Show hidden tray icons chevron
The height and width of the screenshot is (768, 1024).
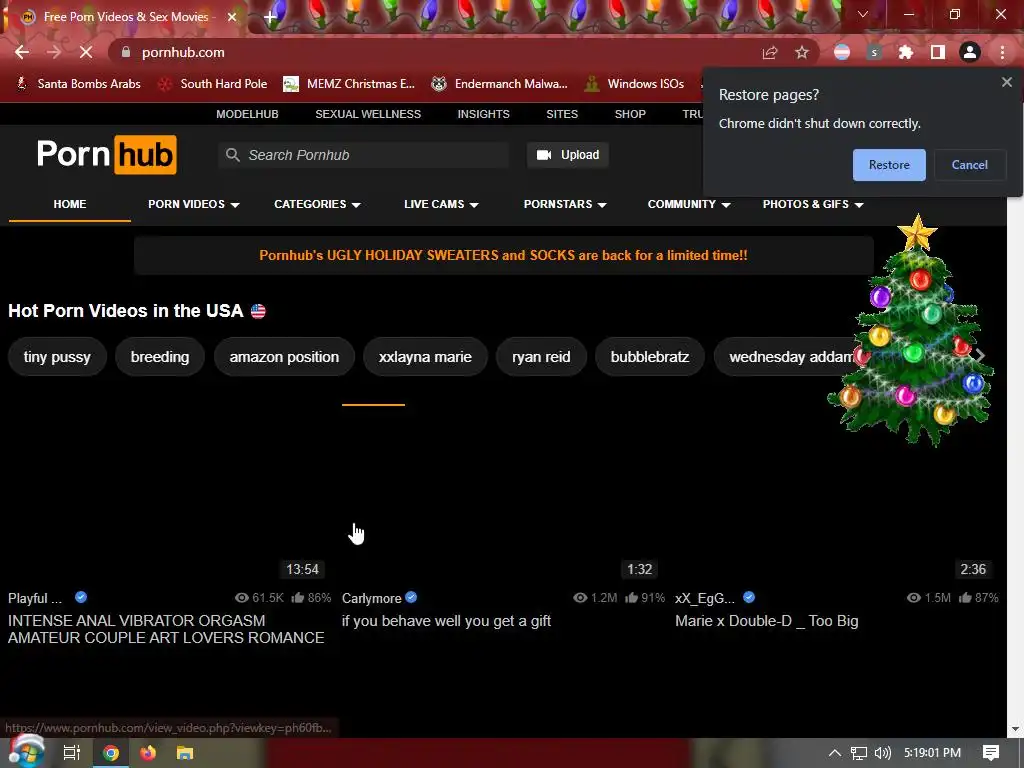pyautogui.click(x=835, y=753)
